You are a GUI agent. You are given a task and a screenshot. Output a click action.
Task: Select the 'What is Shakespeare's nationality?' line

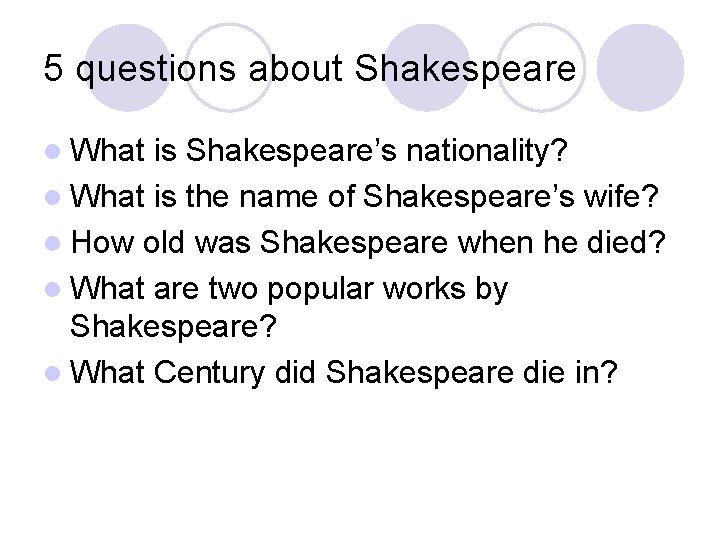(x=320, y=151)
